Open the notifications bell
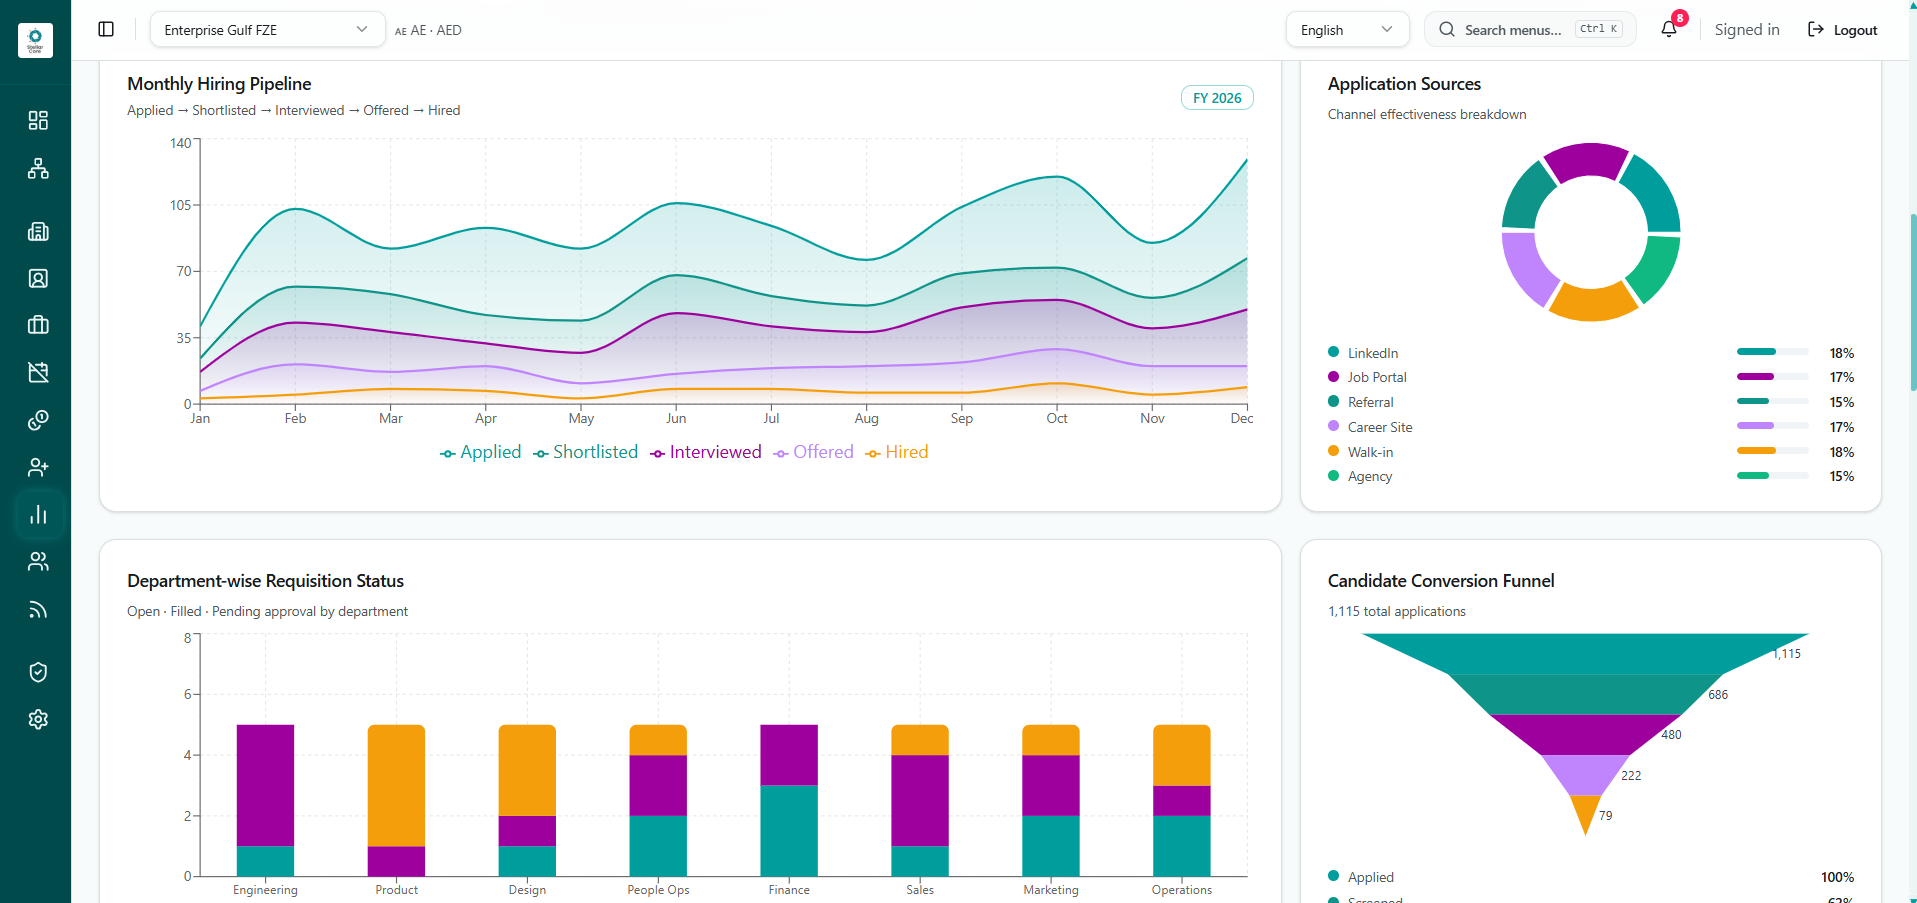The image size is (1917, 903). click(1668, 29)
